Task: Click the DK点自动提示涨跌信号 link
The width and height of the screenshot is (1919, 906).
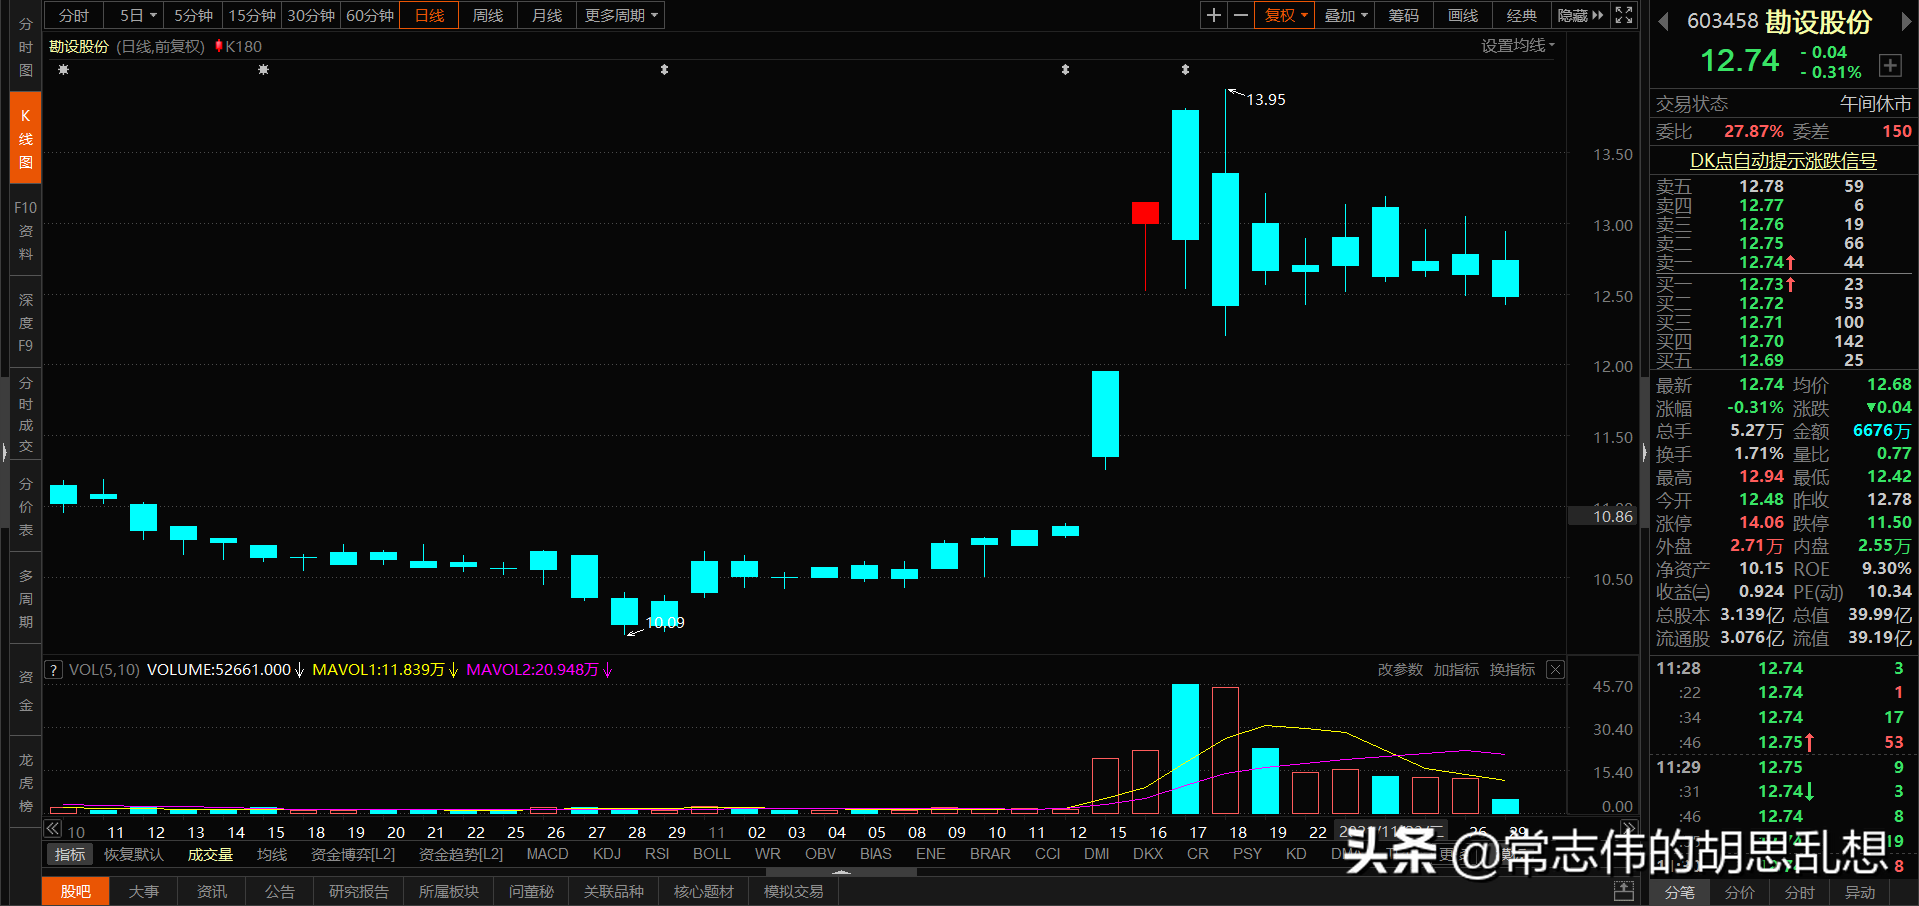Action: pyautogui.click(x=1783, y=161)
